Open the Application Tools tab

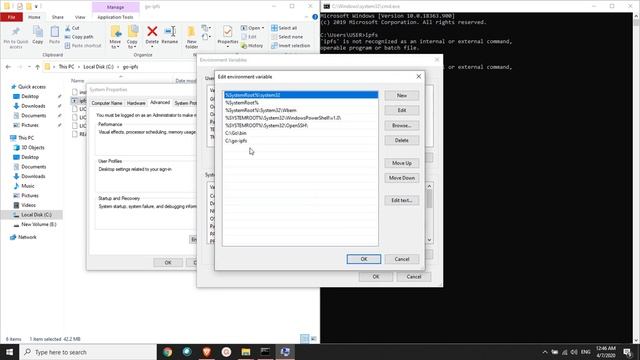pyautogui.click(x=116, y=17)
